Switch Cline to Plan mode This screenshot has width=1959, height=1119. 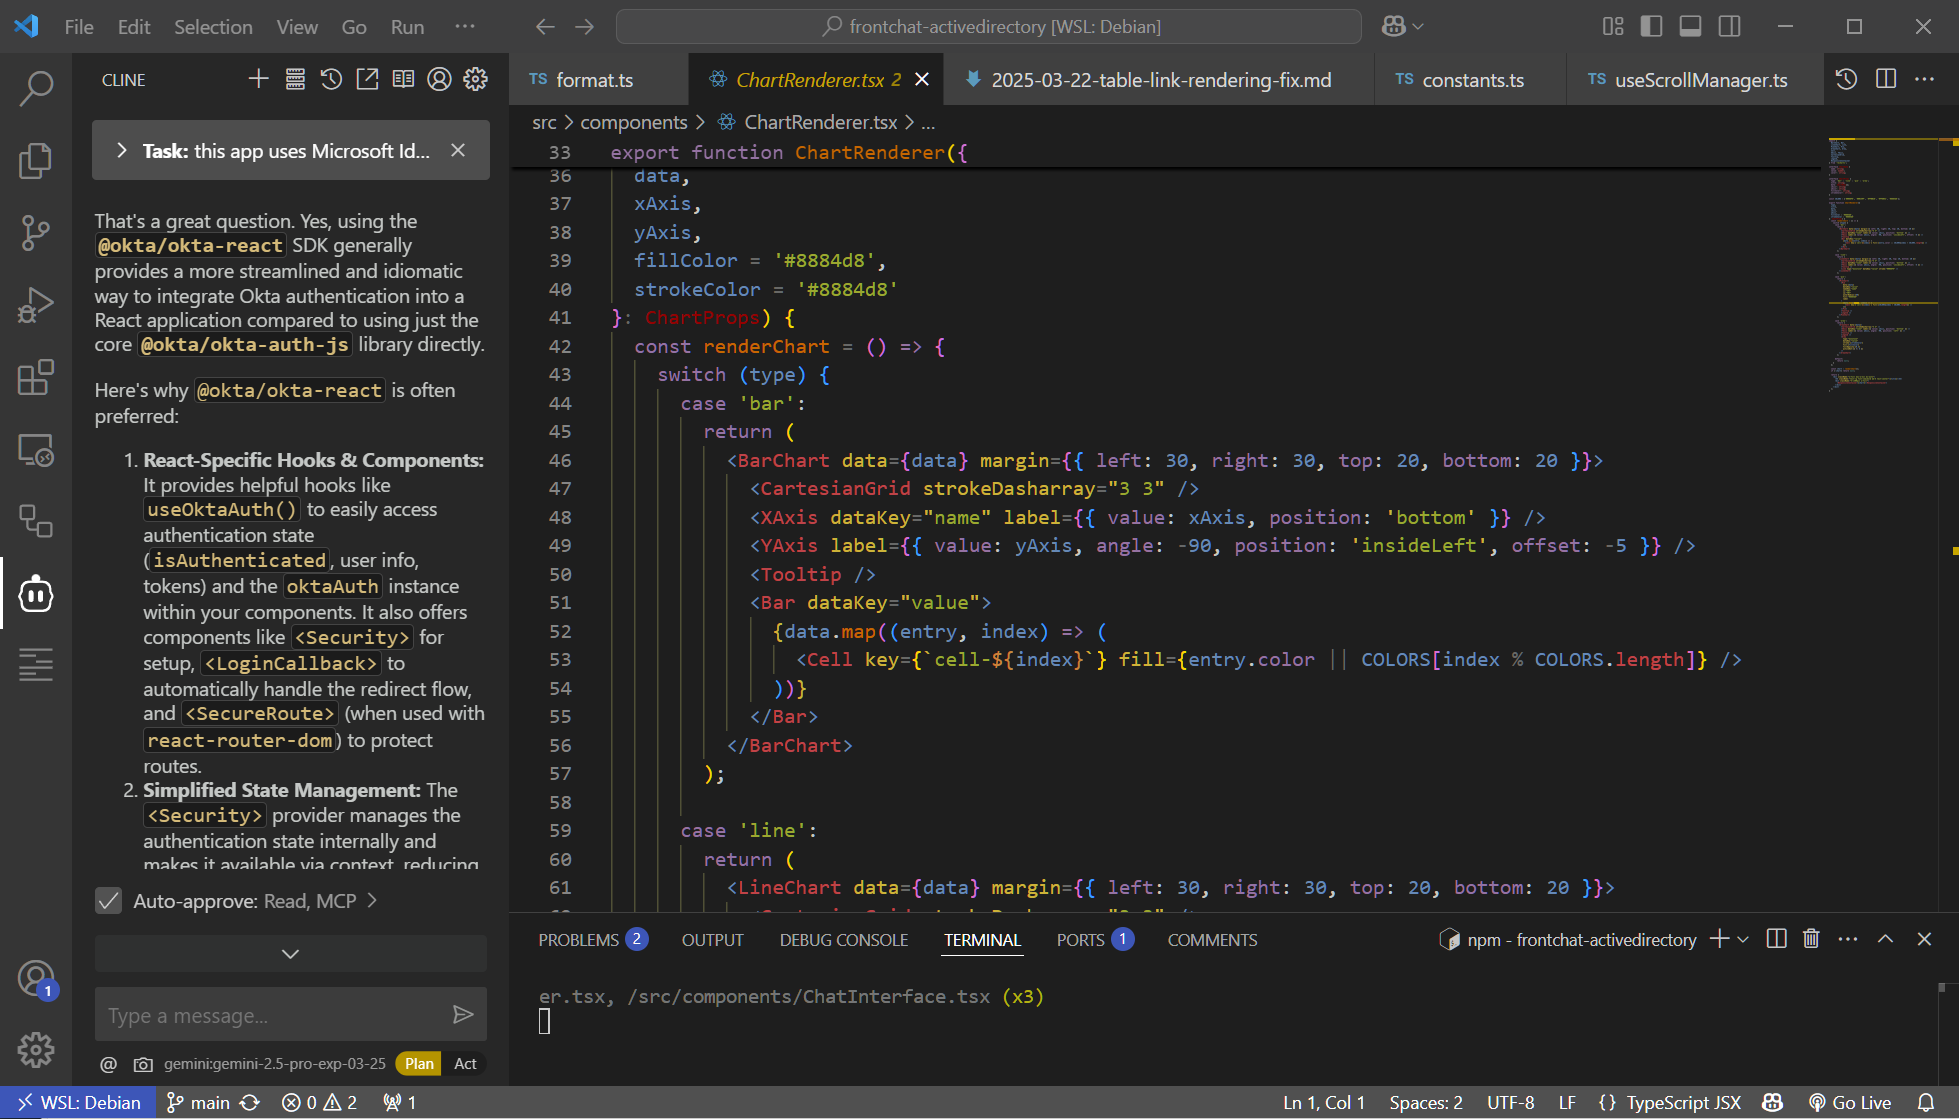click(x=419, y=1064)
